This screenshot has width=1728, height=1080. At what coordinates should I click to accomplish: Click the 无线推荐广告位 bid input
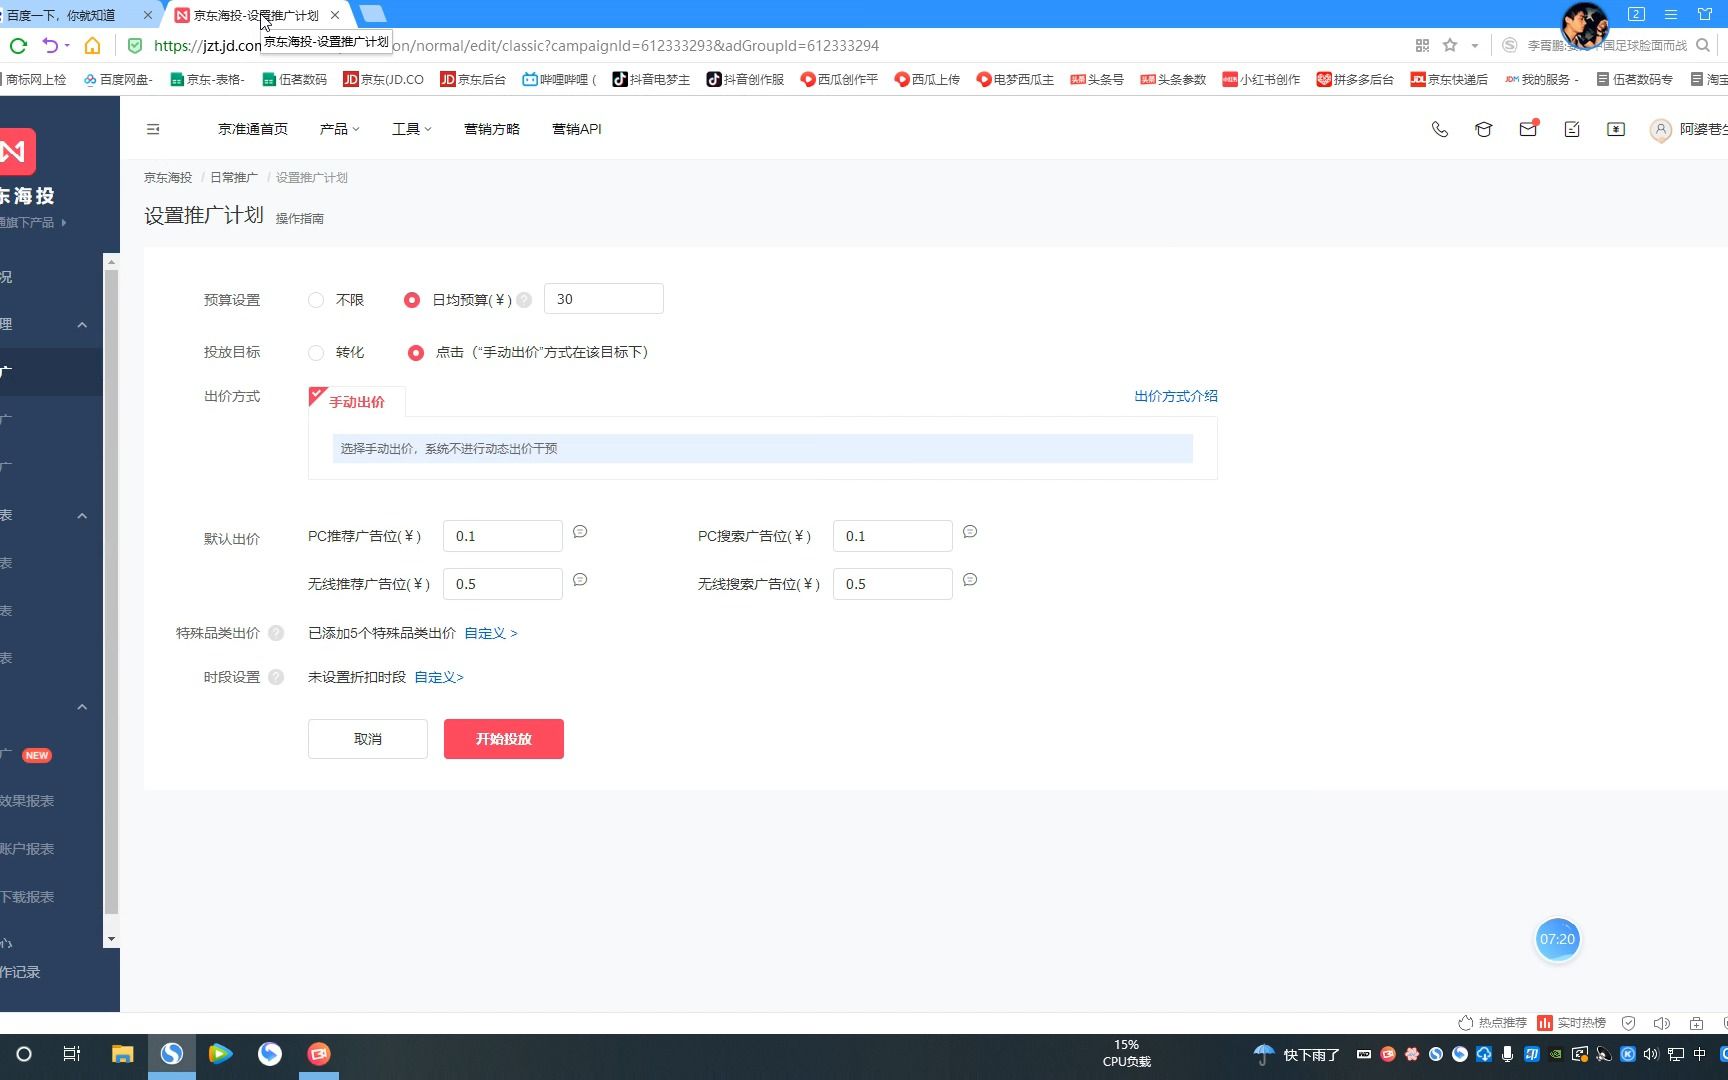tap(503, 584)
